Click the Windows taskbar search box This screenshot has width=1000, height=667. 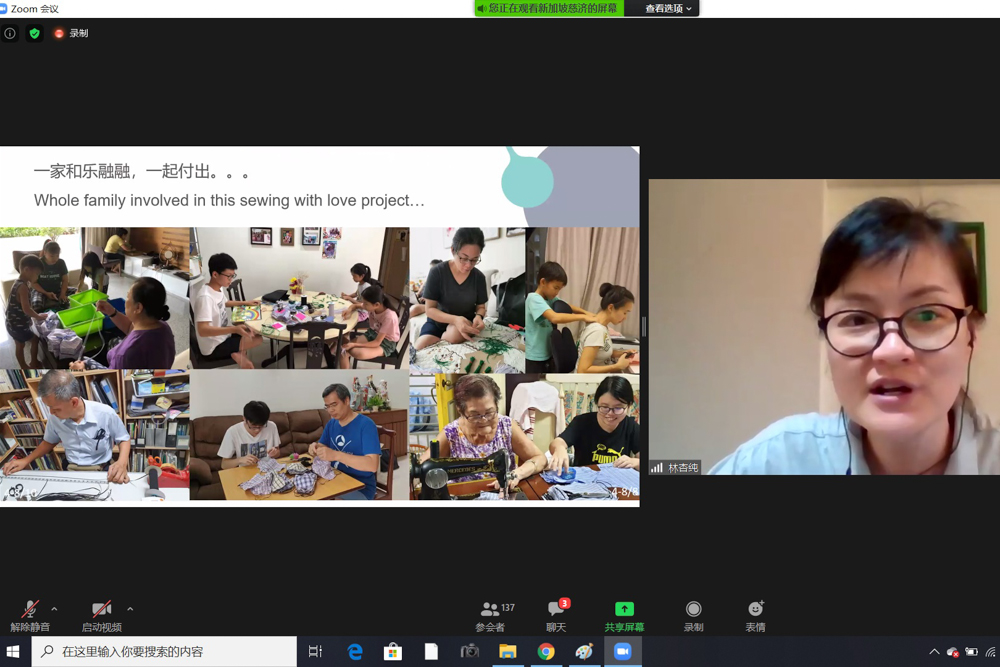point(165,652)
